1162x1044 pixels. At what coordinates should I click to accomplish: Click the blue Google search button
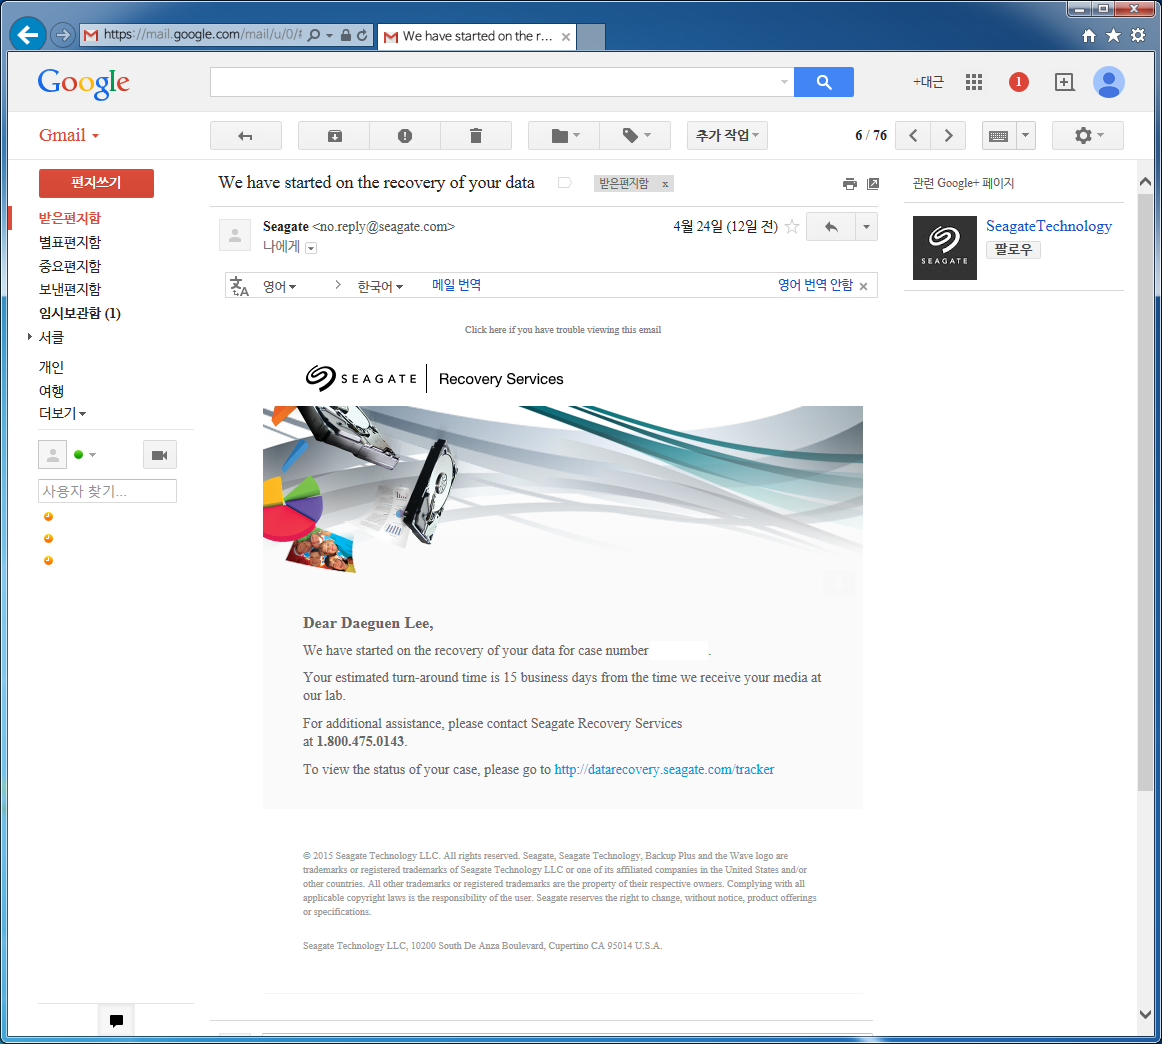823,82
